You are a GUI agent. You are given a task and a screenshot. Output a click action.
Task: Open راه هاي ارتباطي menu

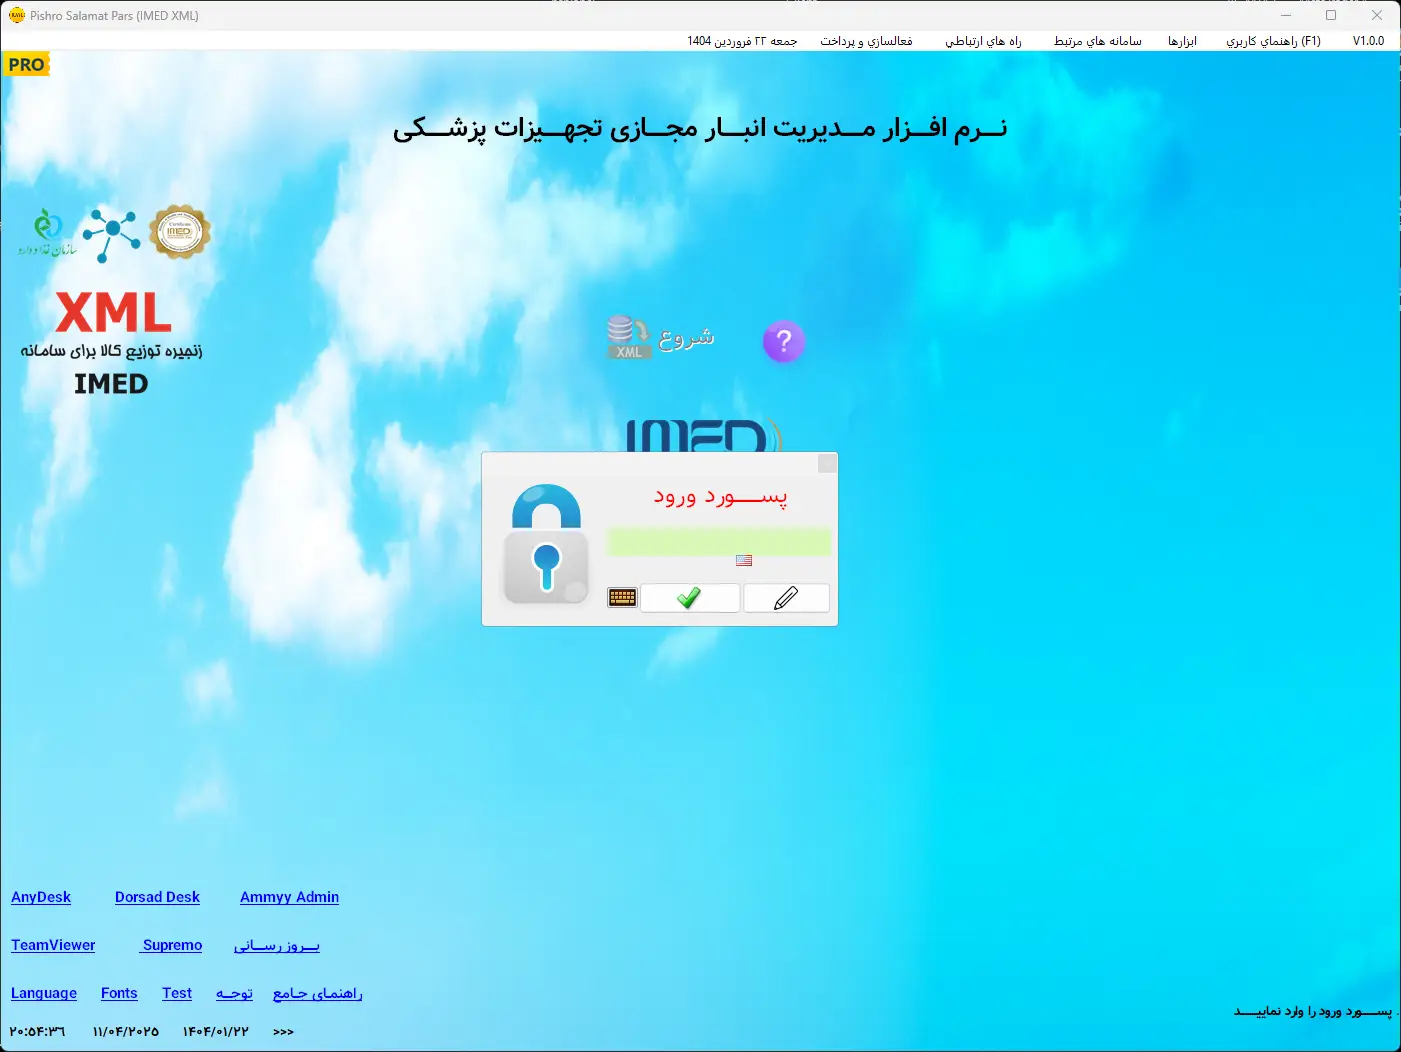click(983, 41)
